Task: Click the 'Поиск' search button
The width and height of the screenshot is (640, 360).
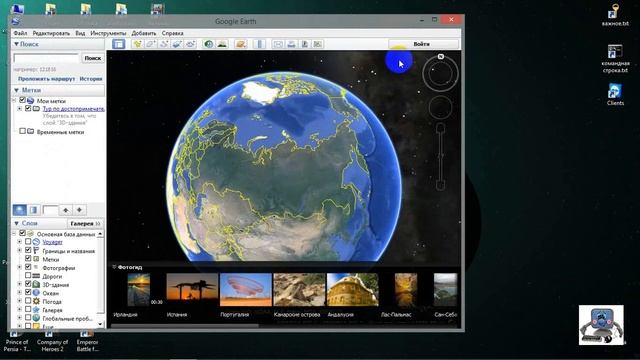Action: click(93, 58)
